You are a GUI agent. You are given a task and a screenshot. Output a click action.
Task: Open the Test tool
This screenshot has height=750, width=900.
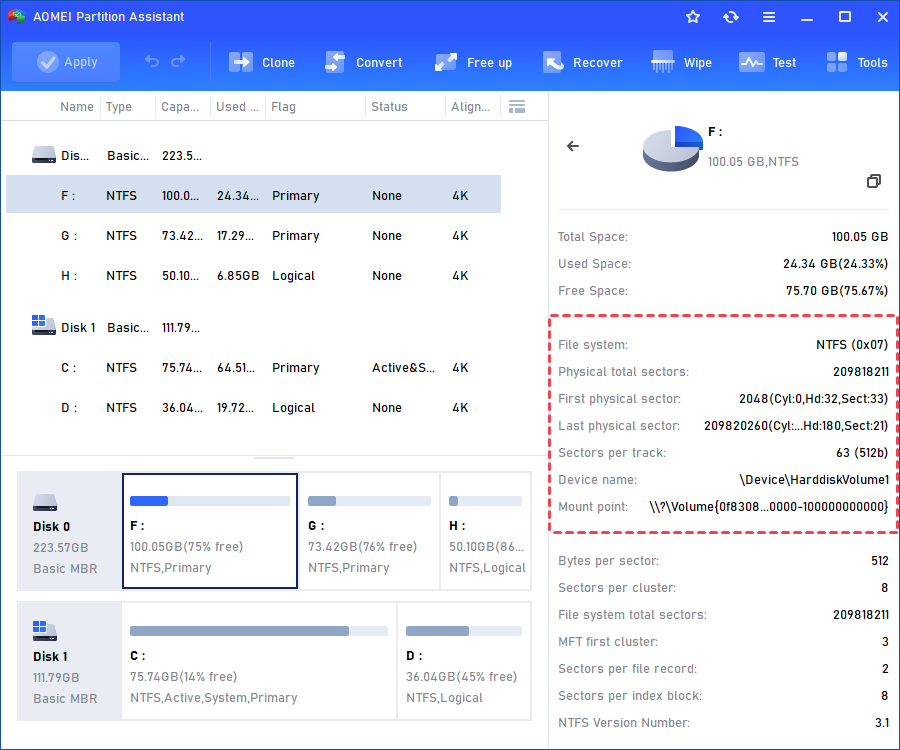click(x=768, y=62)
